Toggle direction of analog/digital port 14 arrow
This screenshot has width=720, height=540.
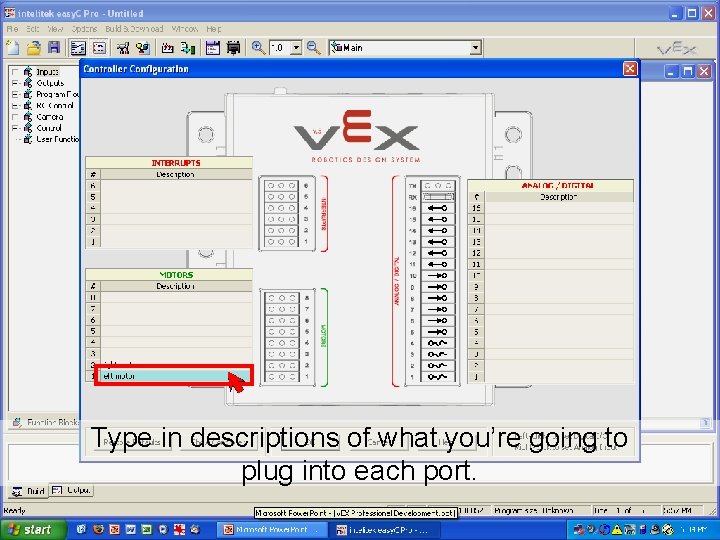pos(437,231)
